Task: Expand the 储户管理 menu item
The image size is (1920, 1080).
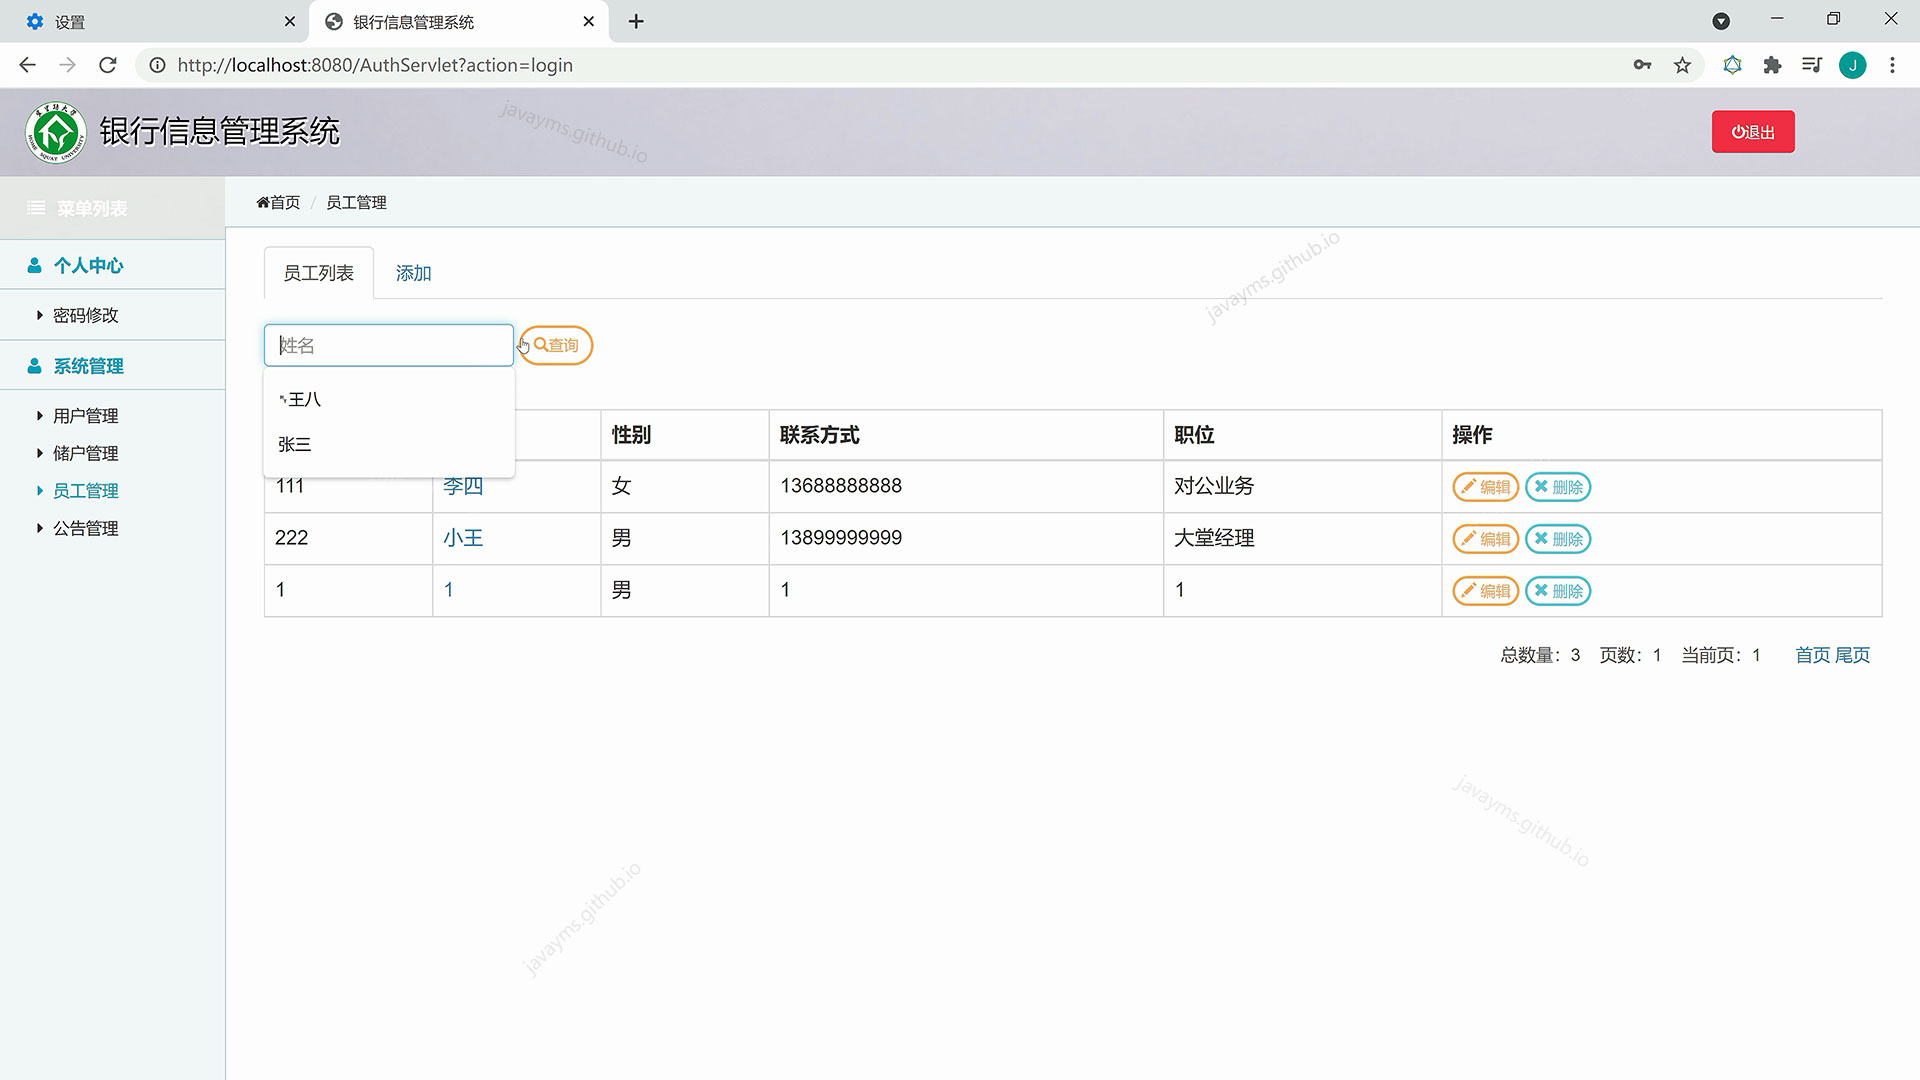Action: 85,454
